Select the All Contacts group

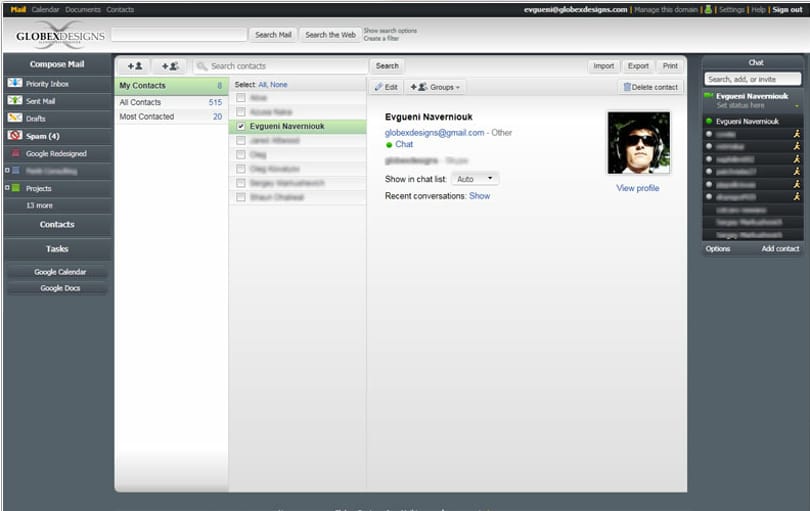pyautogui.click(x=171, y=102)
